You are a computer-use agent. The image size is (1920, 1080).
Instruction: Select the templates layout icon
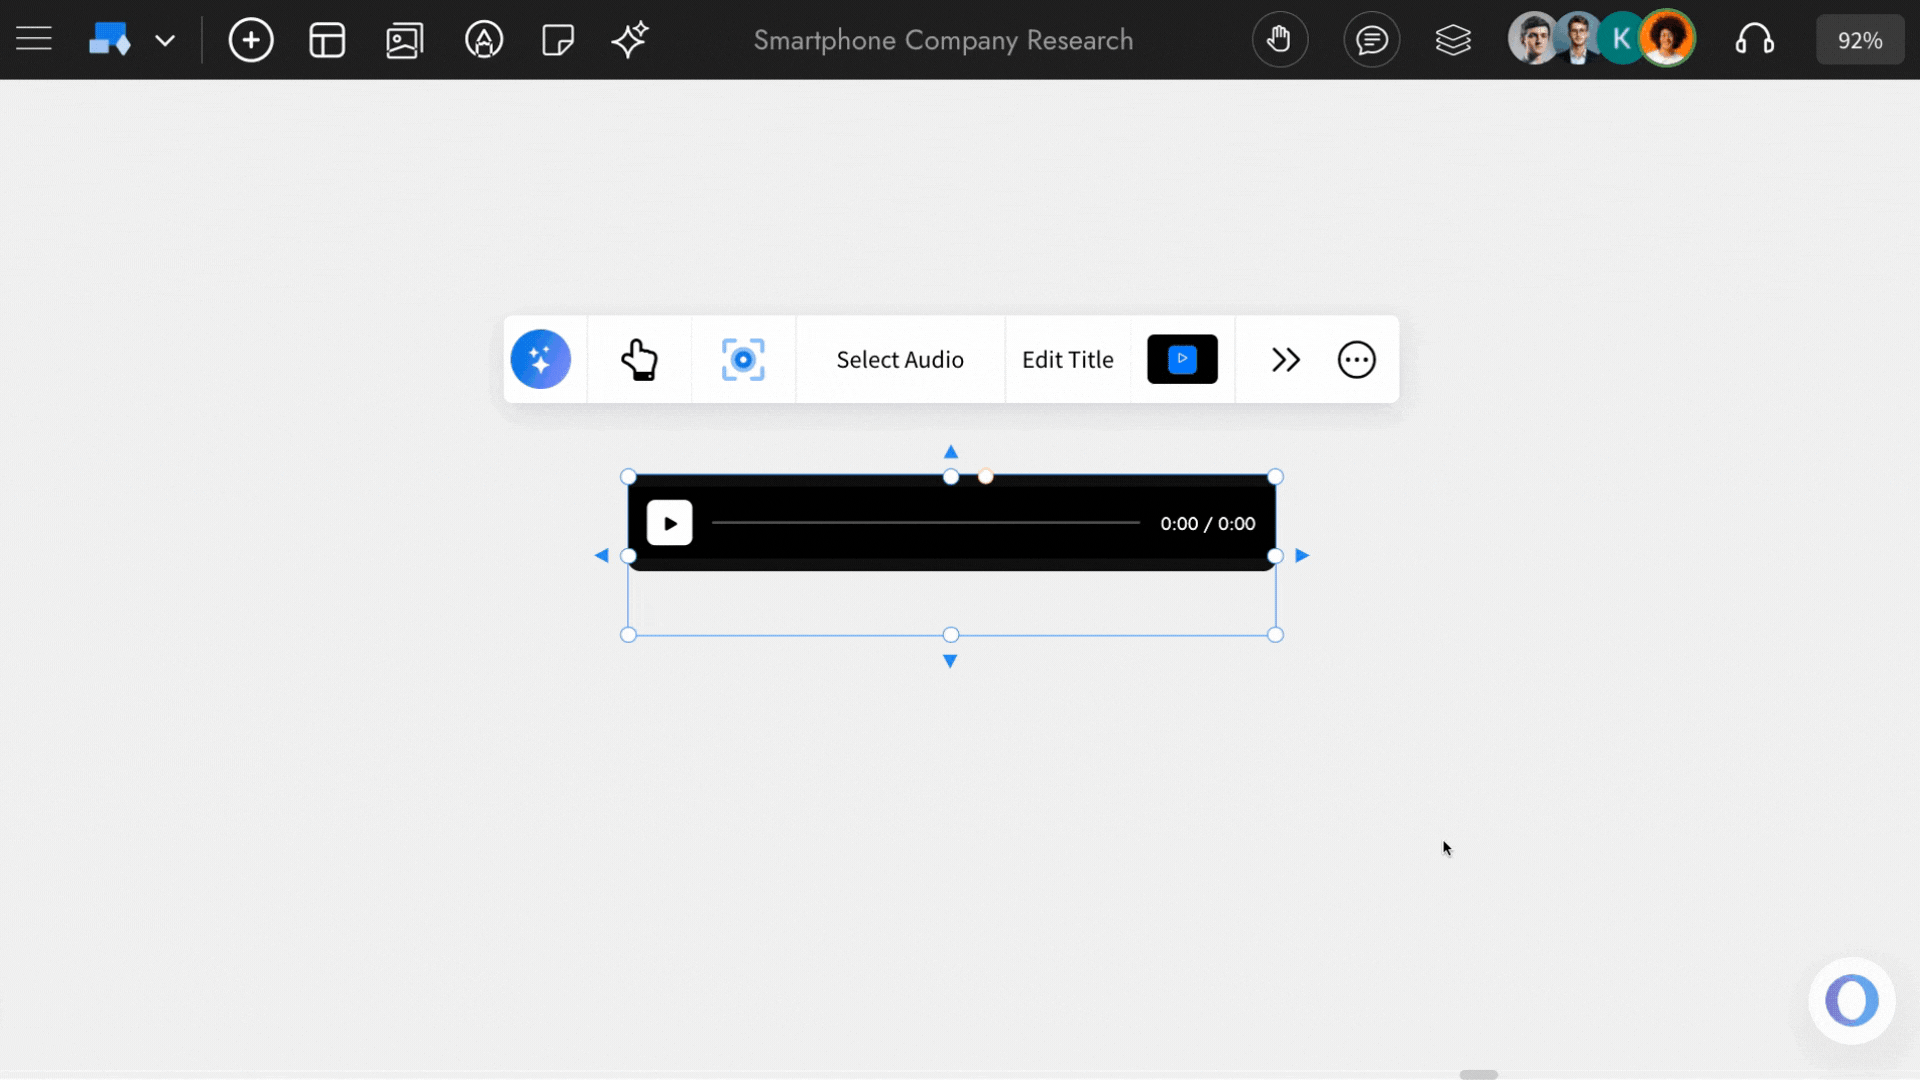click(327, 40)
